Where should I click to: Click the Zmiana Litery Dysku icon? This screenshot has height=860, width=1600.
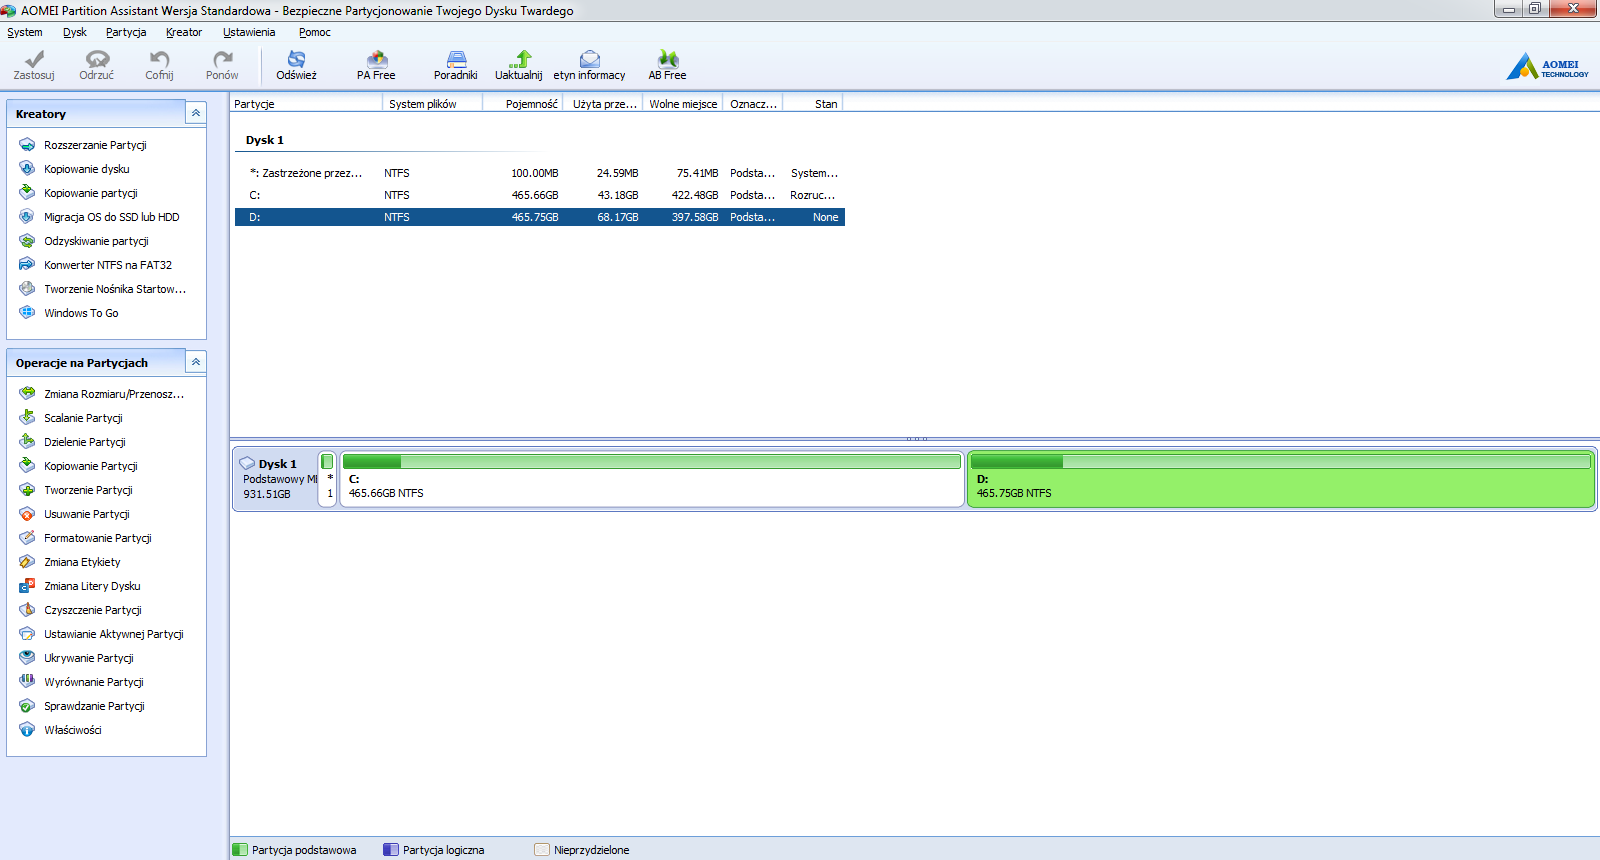[x=27, y=586]
